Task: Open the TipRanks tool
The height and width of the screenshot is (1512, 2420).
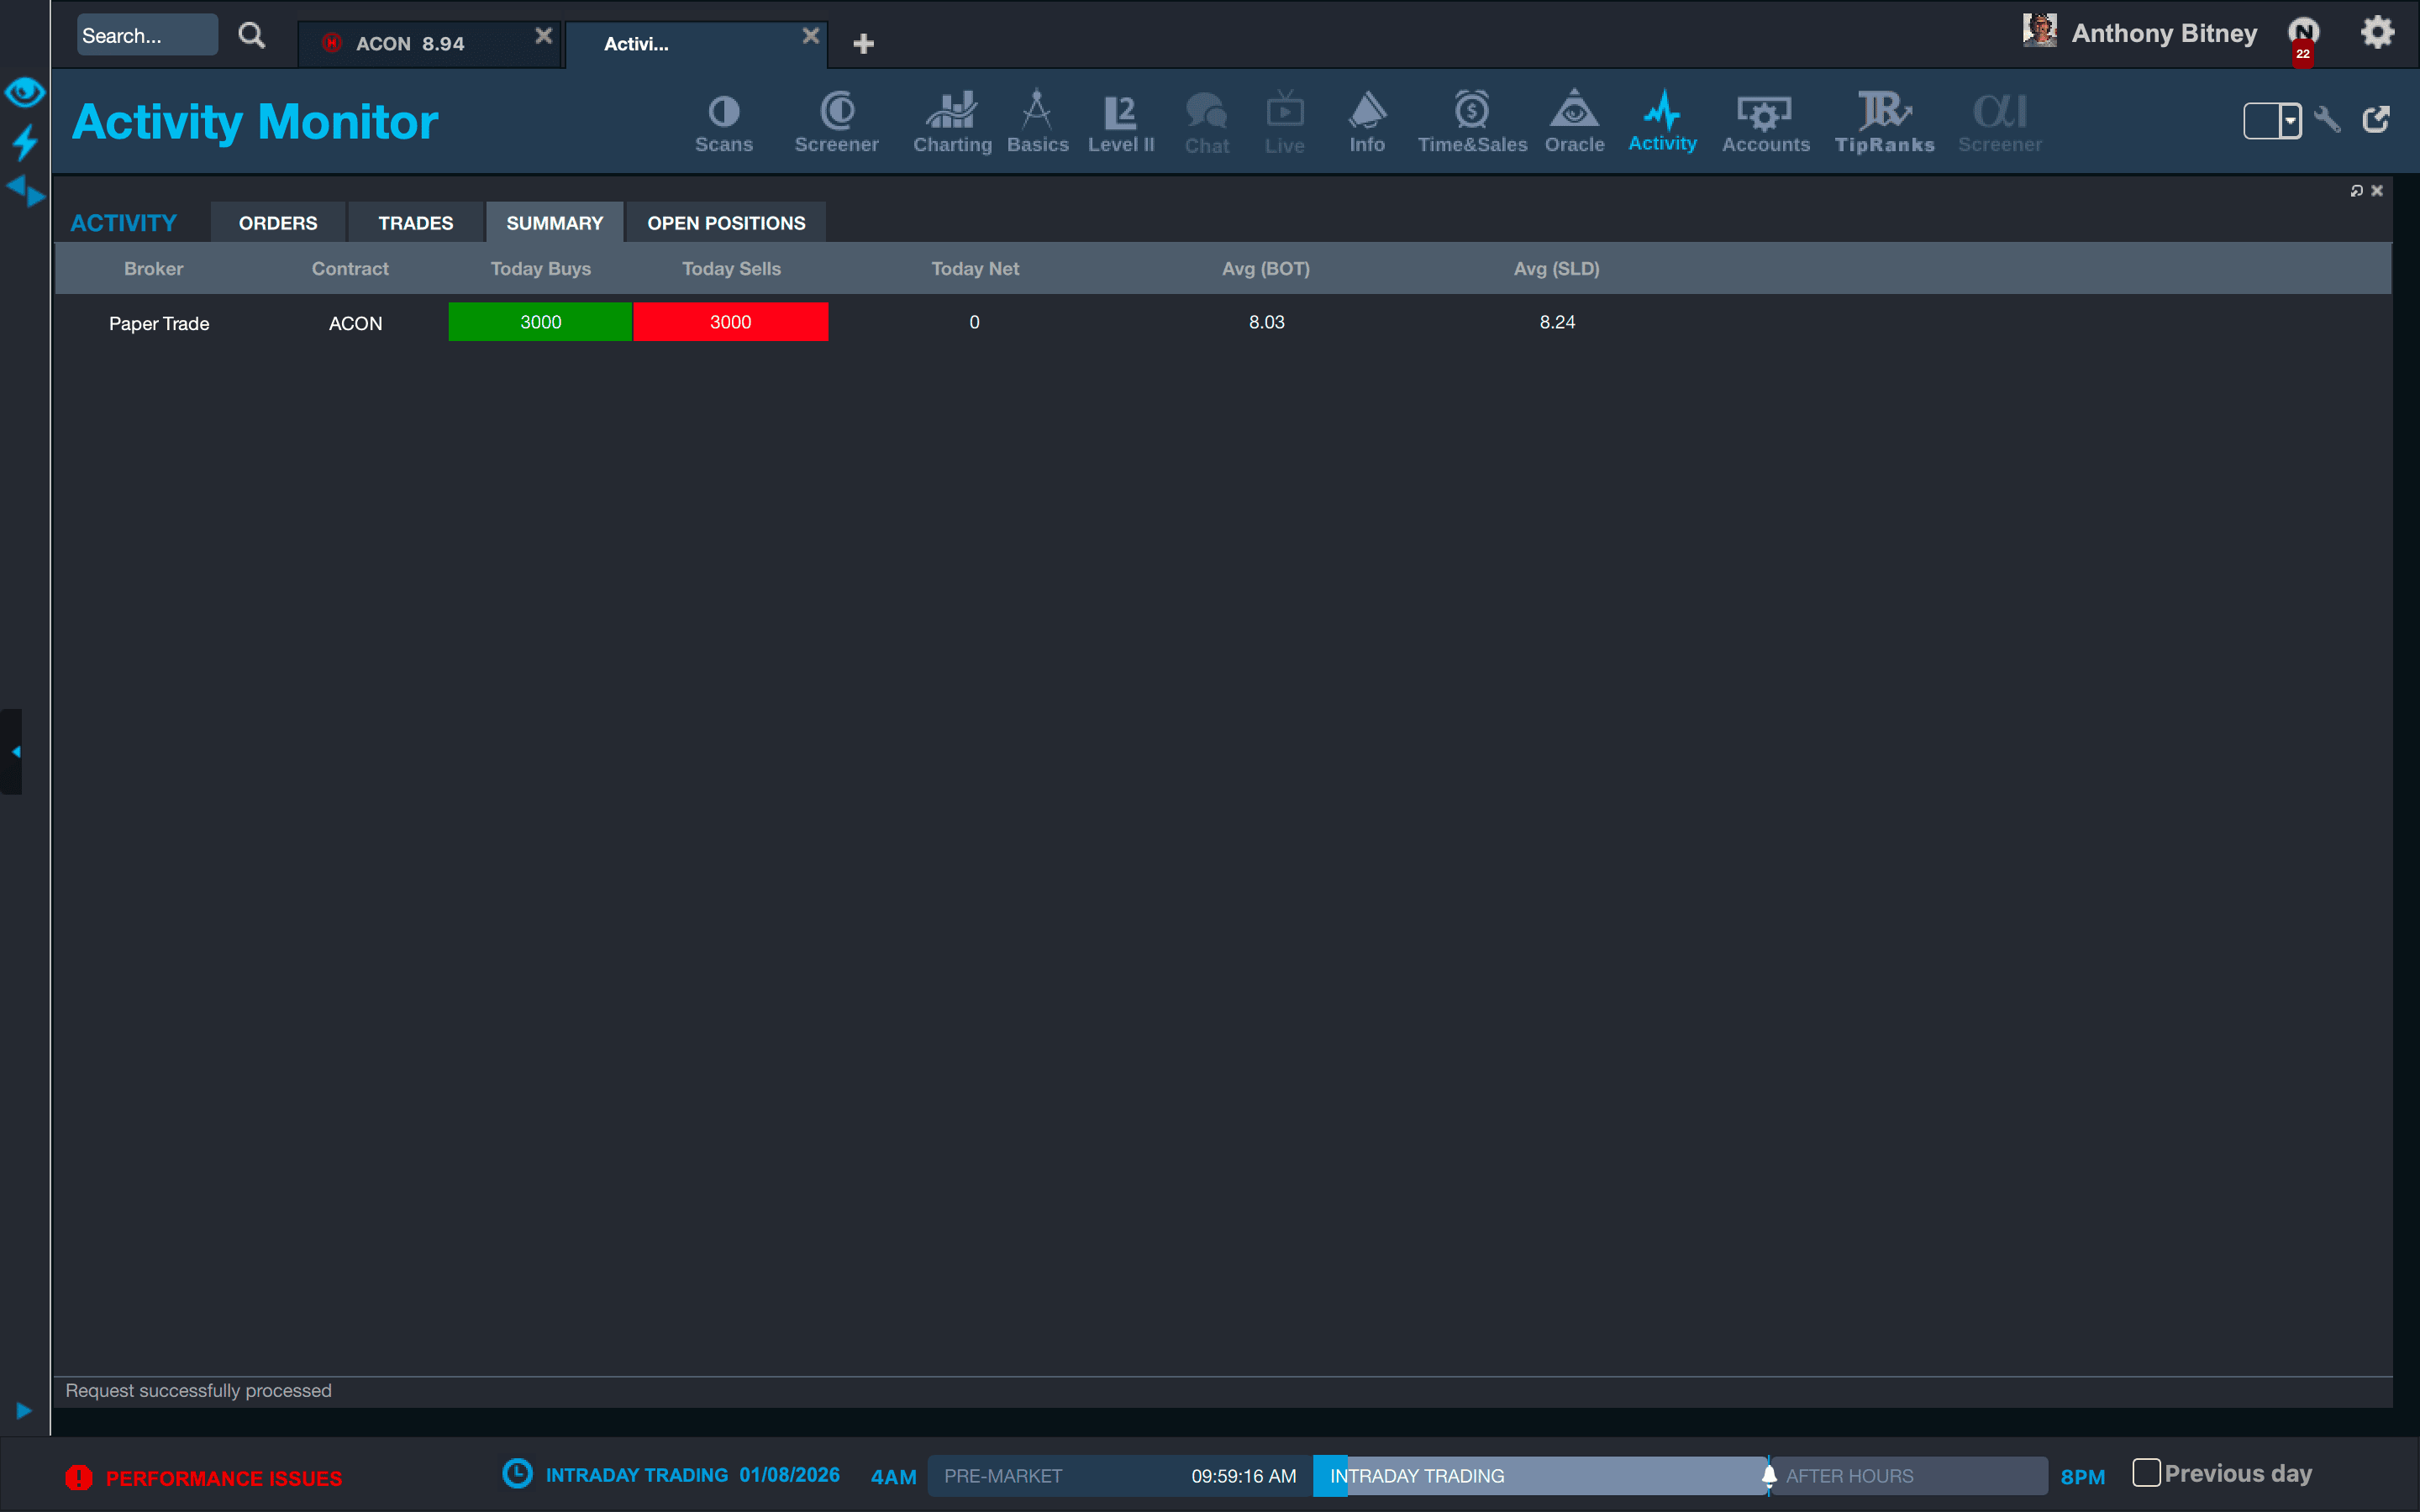Action: (x=1884, y=122)
